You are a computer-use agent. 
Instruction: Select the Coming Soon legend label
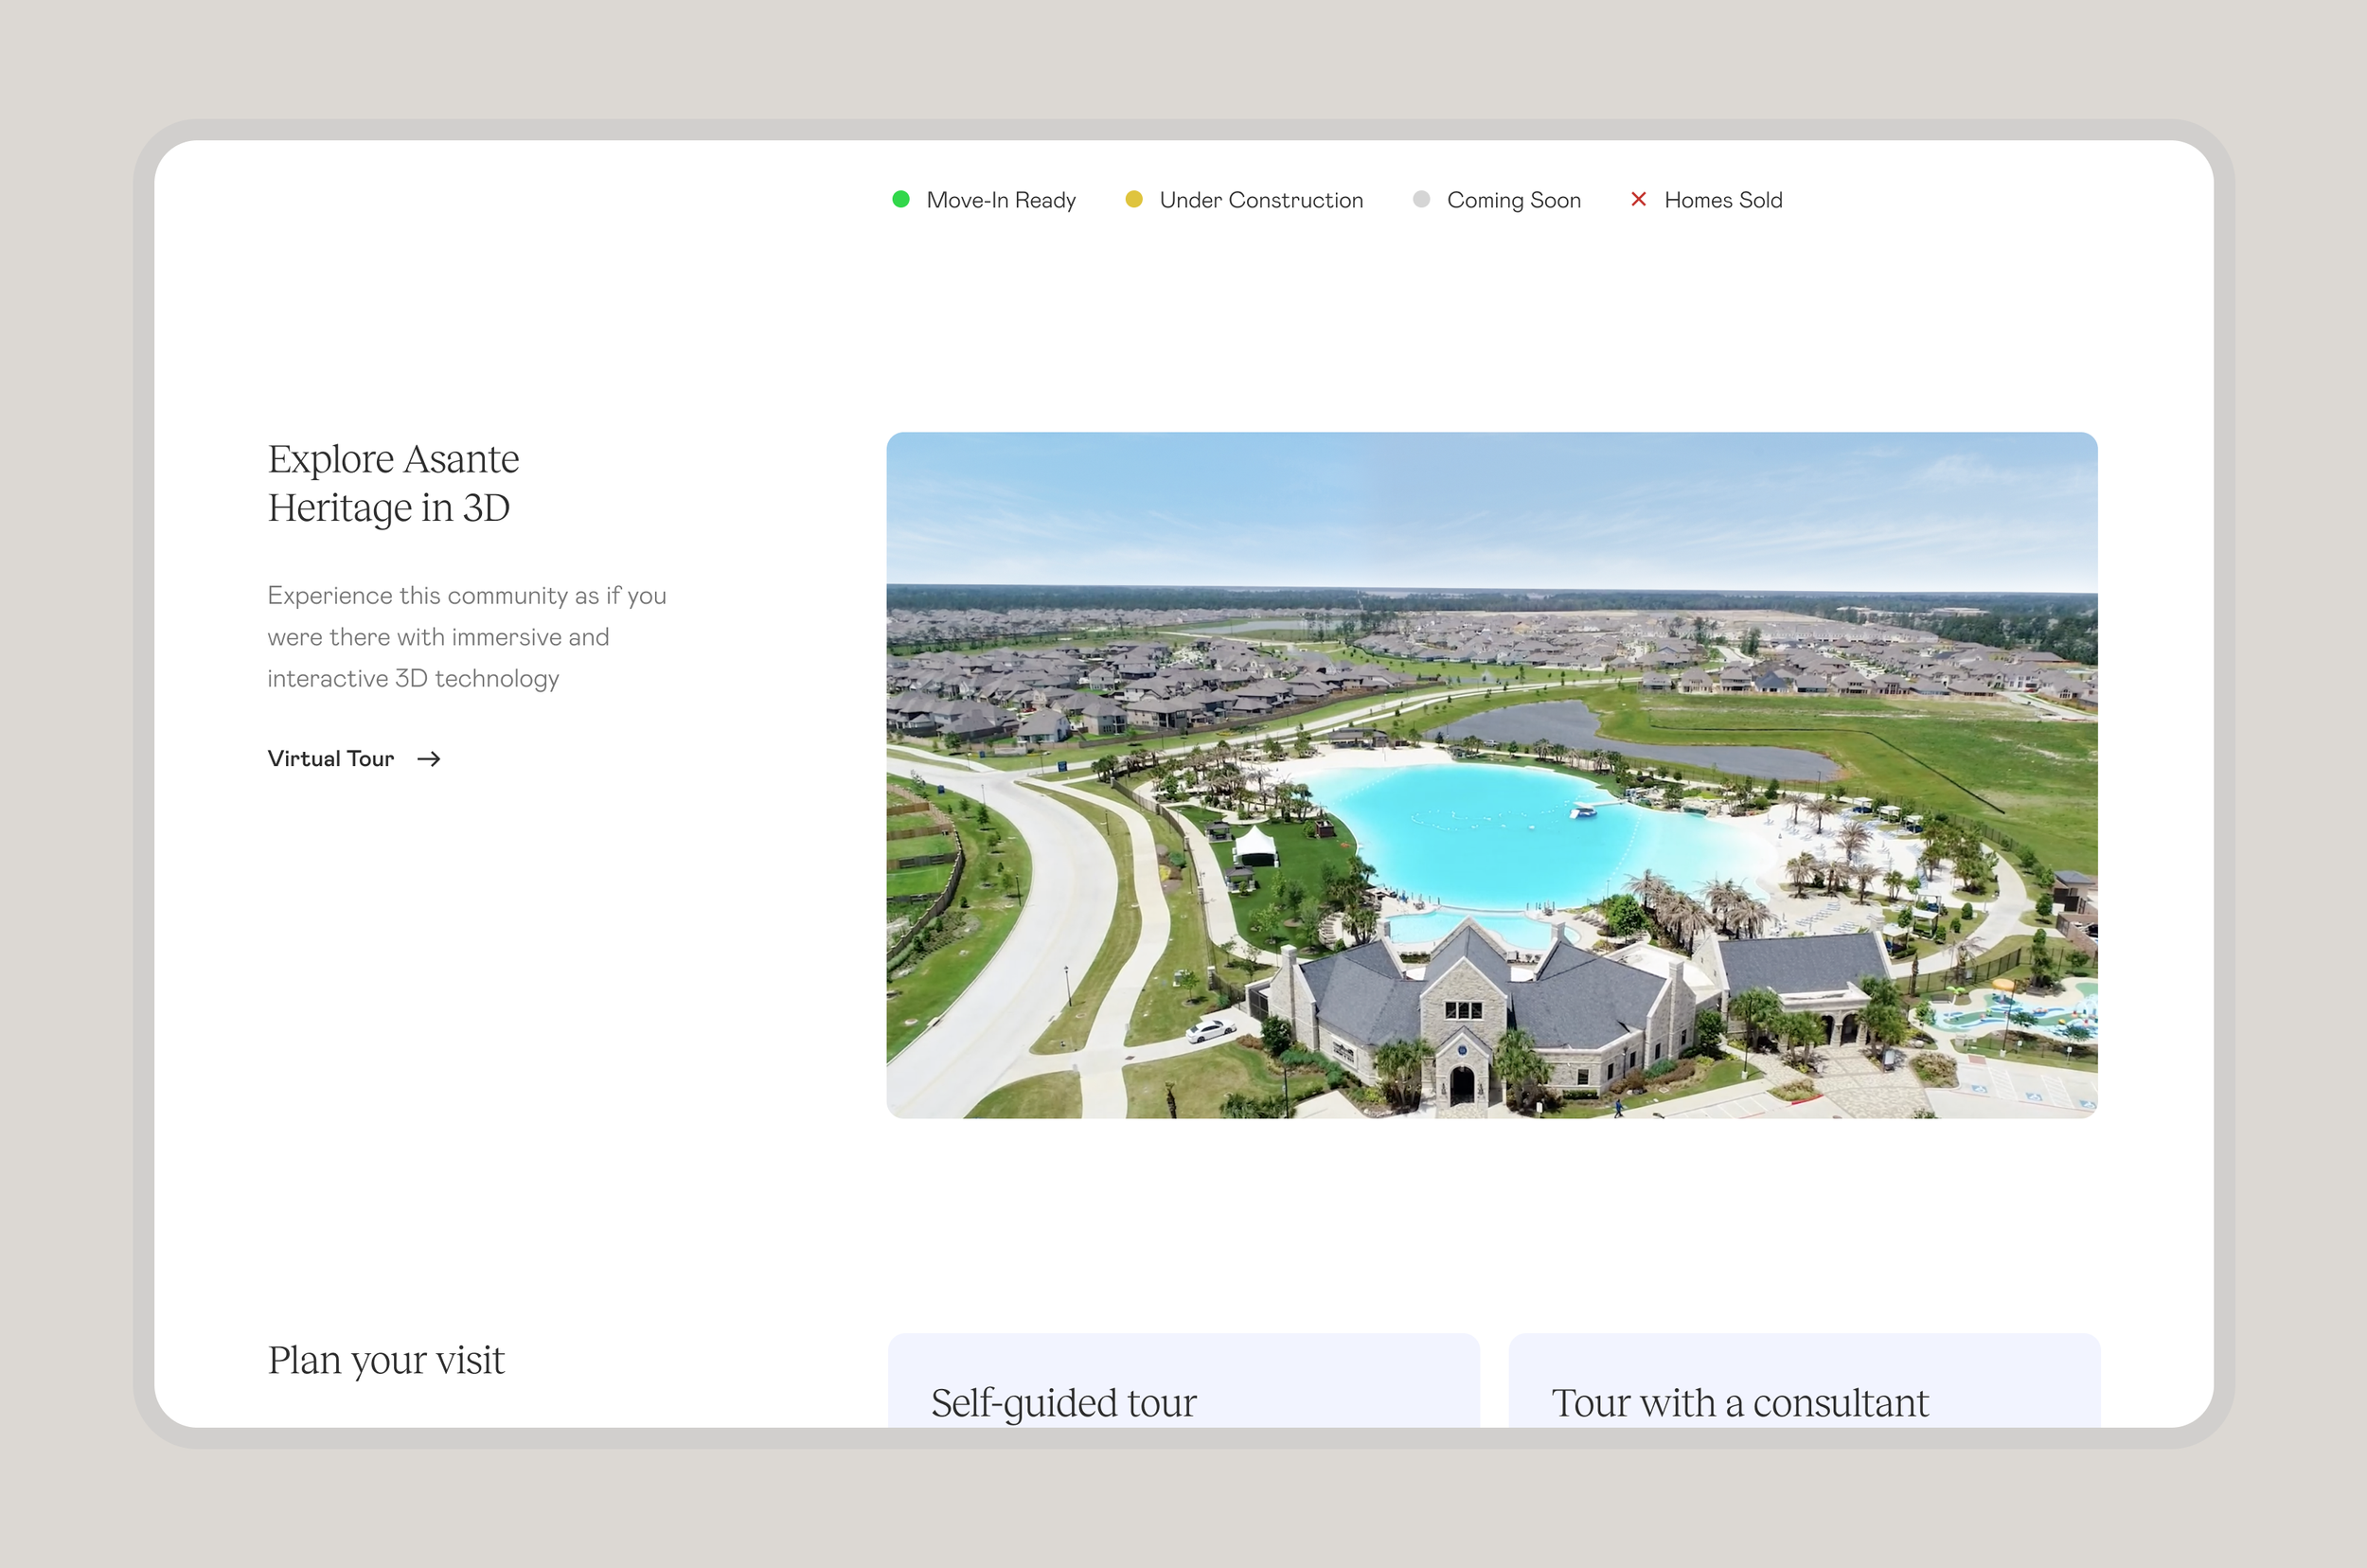pyautogui.click(x=1513, y=200)
